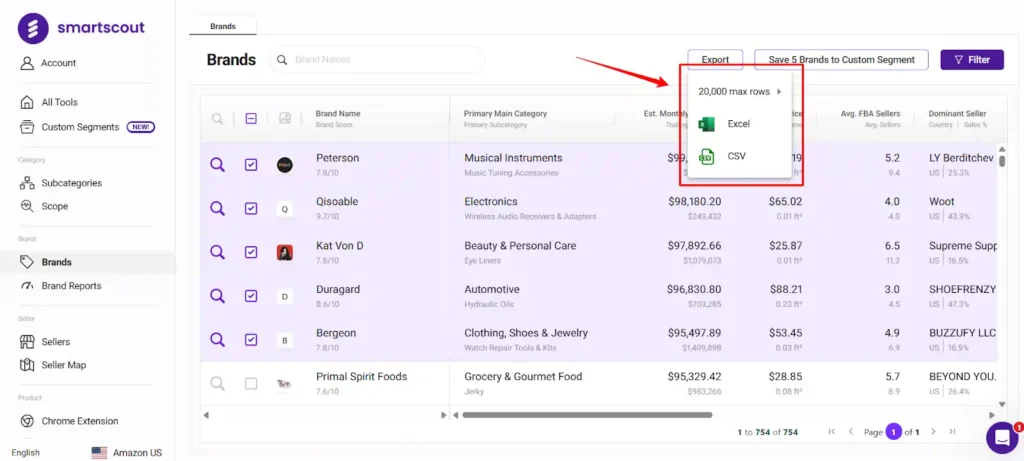Click the Chrome Extension icon
1024x461 pixels.
[x=27, y=421]
